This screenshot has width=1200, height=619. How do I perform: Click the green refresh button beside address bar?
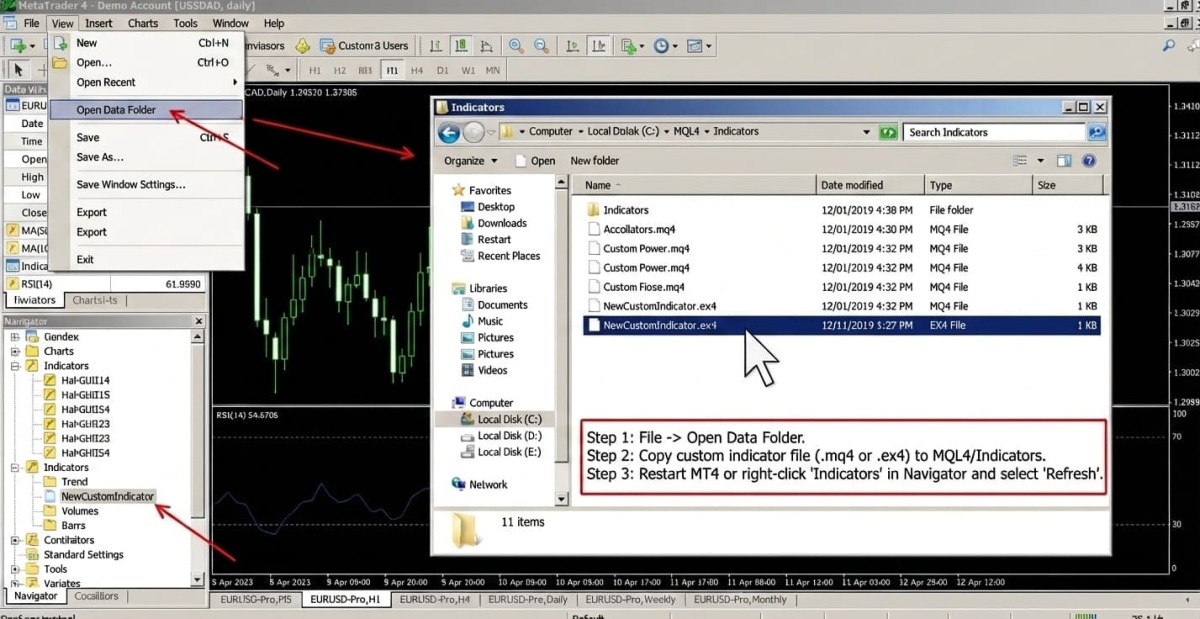[x=888, y=132]
